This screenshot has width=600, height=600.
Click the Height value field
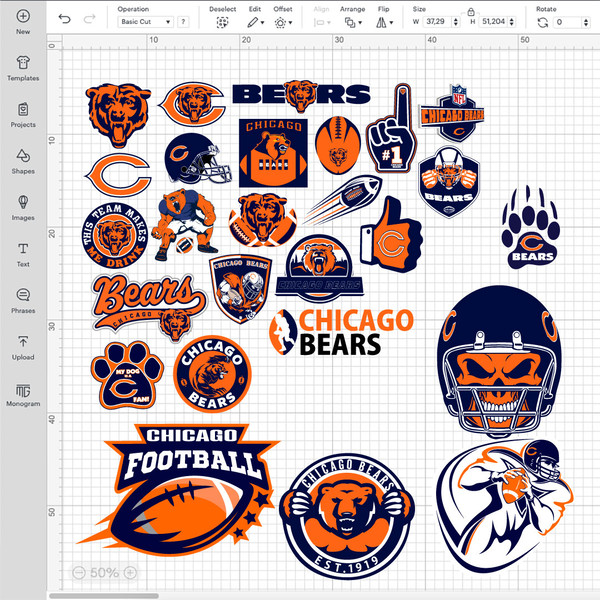(x=493, y=22)
